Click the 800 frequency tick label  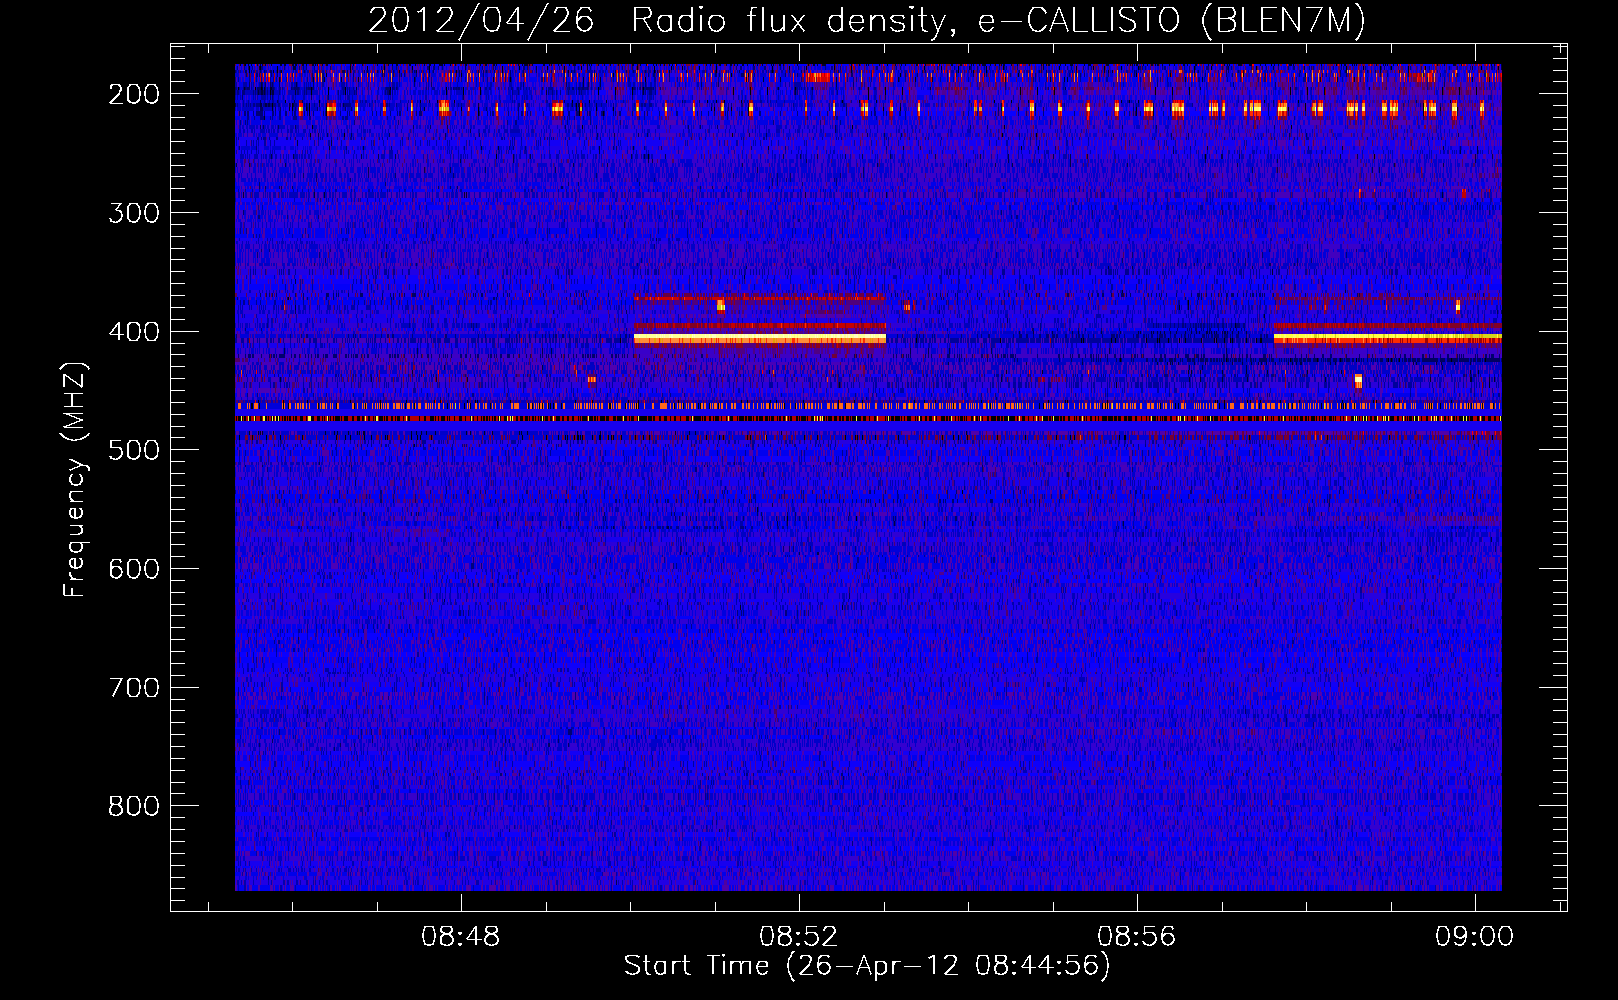point(134,806)
